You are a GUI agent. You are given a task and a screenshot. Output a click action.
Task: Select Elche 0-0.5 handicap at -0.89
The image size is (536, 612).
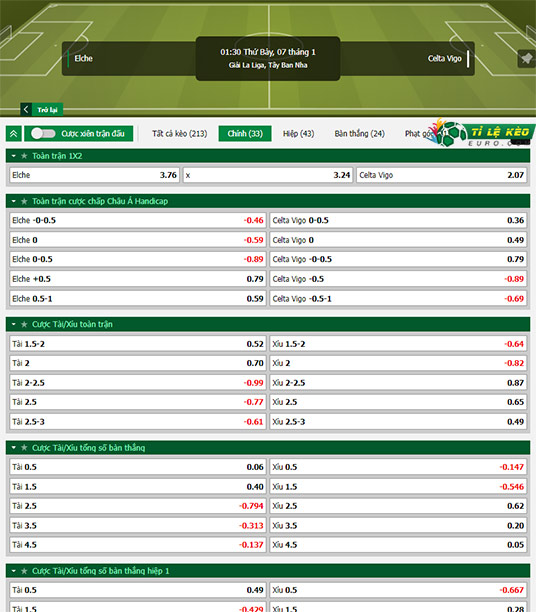click(138, 259)
